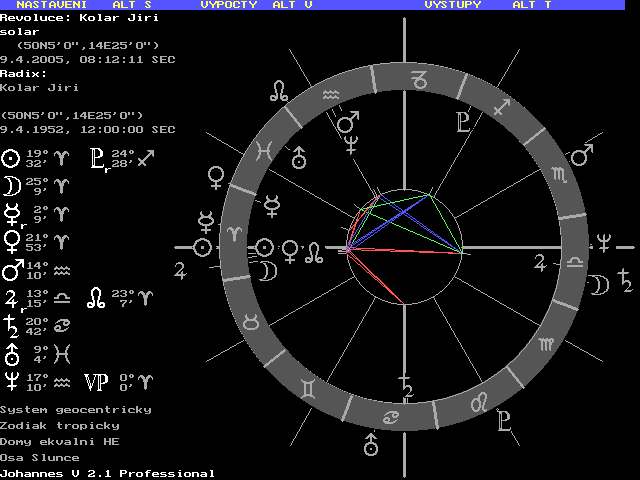Click the 'System geocentricky' setting text
The width and height of the screenshot is (640, 480).
tap(76, 410)
